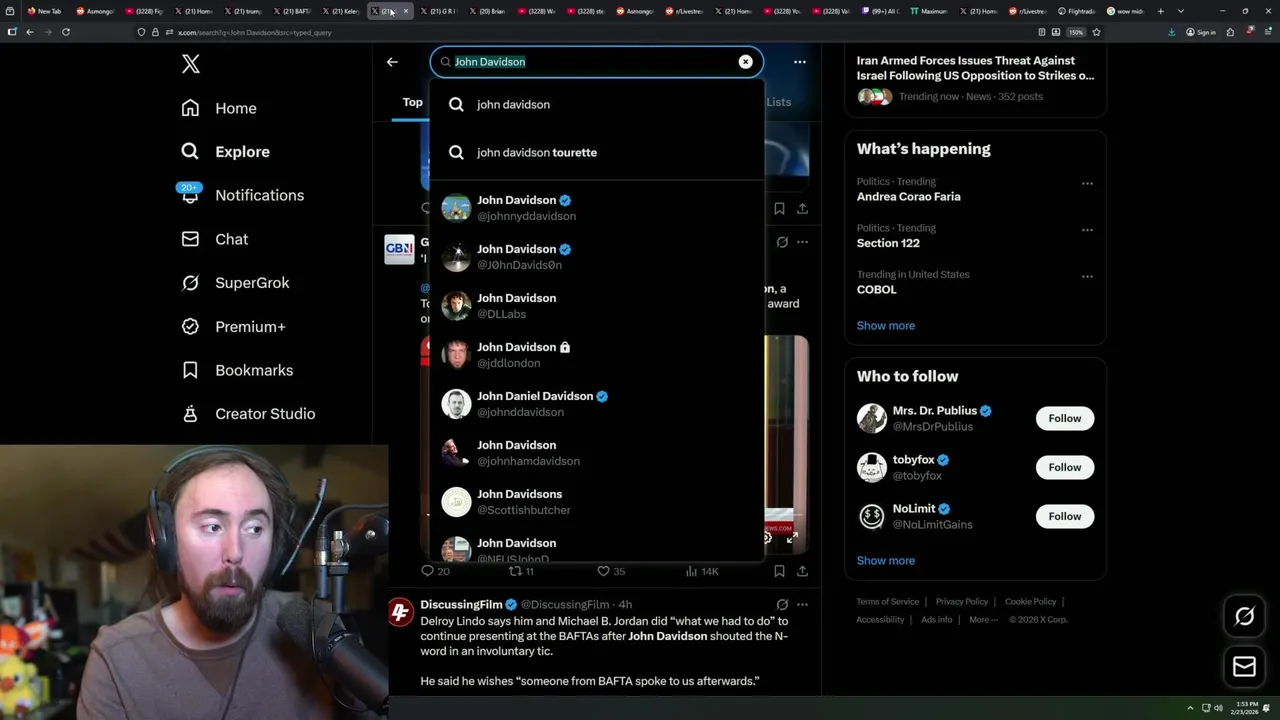Image resolution: width=1280 pixels, height=720 pixels.
Task: Open the Chat envelope icon
Action: [x=190, y=239]
